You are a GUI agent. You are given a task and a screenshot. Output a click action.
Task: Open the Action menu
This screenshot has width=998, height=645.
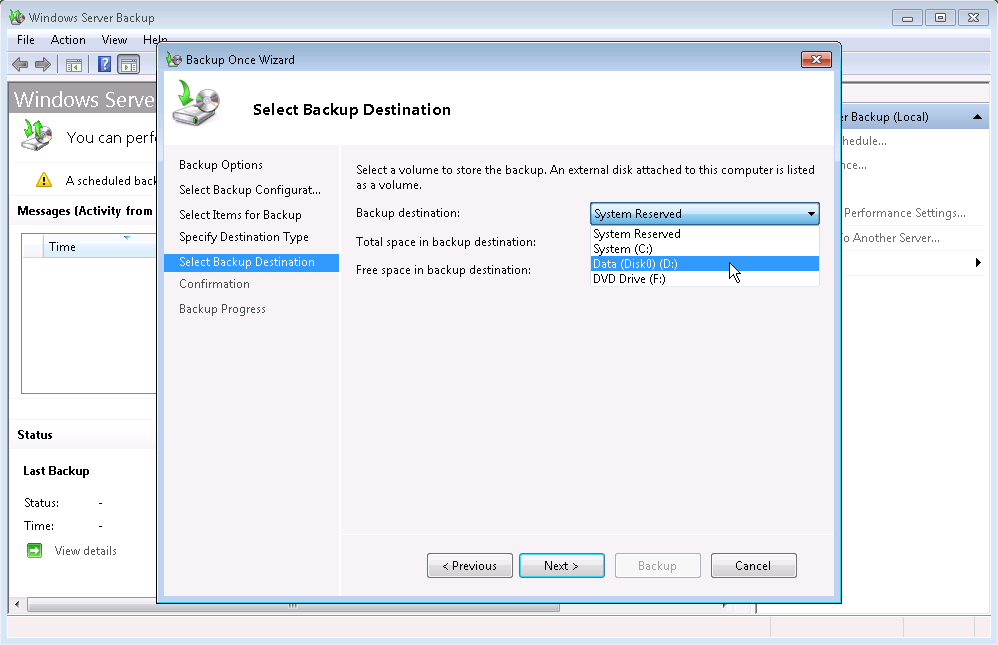[67, 39]
